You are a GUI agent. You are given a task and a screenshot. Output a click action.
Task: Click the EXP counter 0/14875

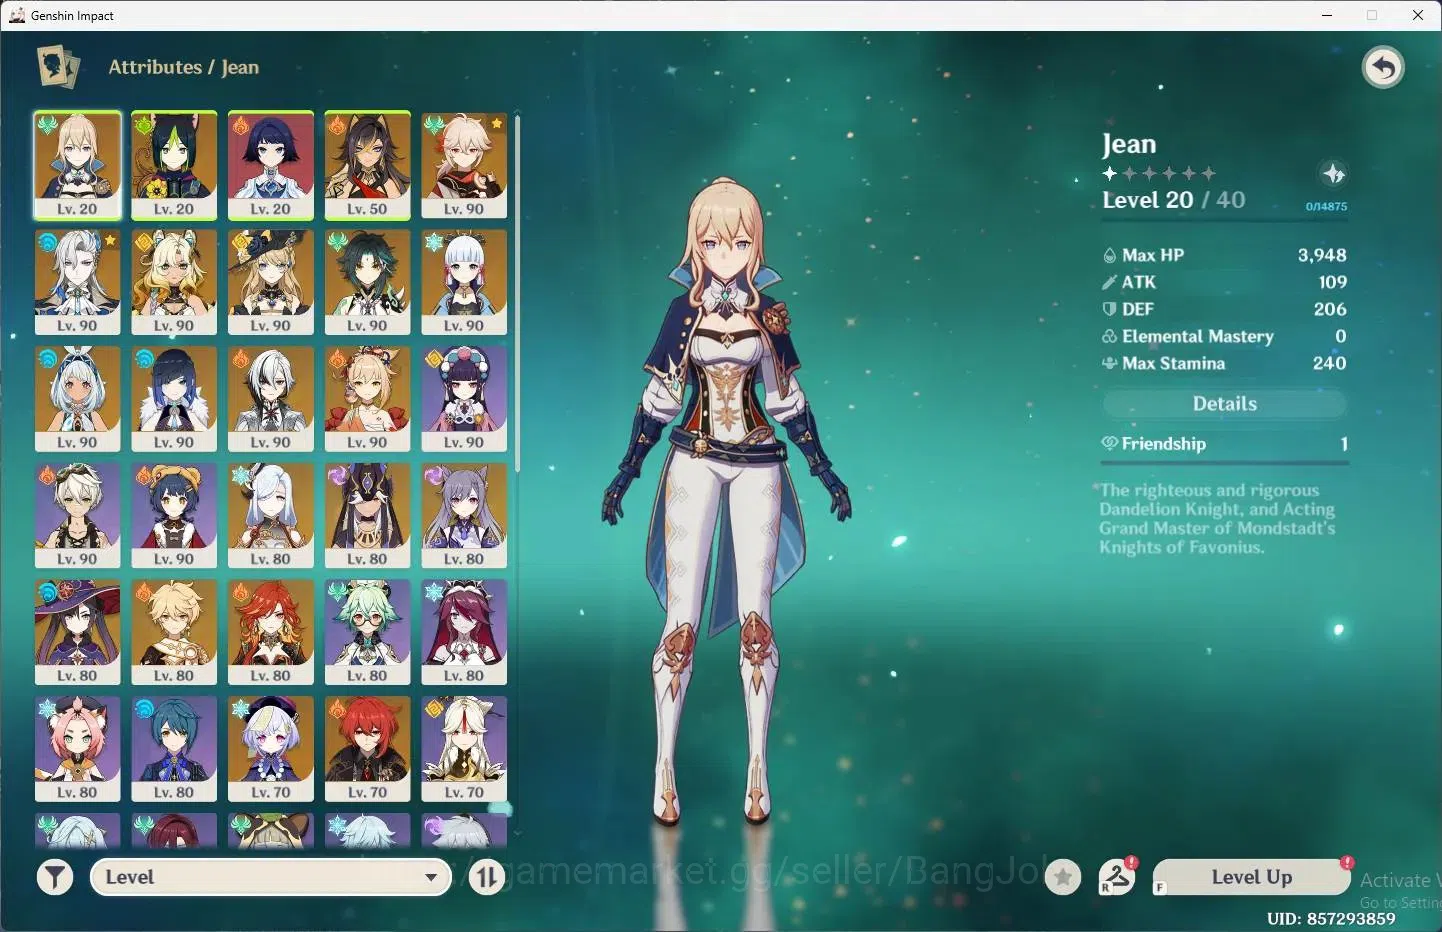(1326, 207)
